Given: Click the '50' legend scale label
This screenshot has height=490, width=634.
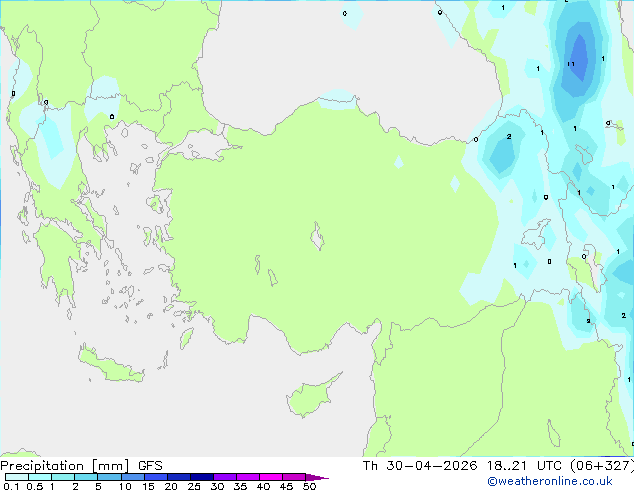Looking at the screenshot, I should [309, 486].
